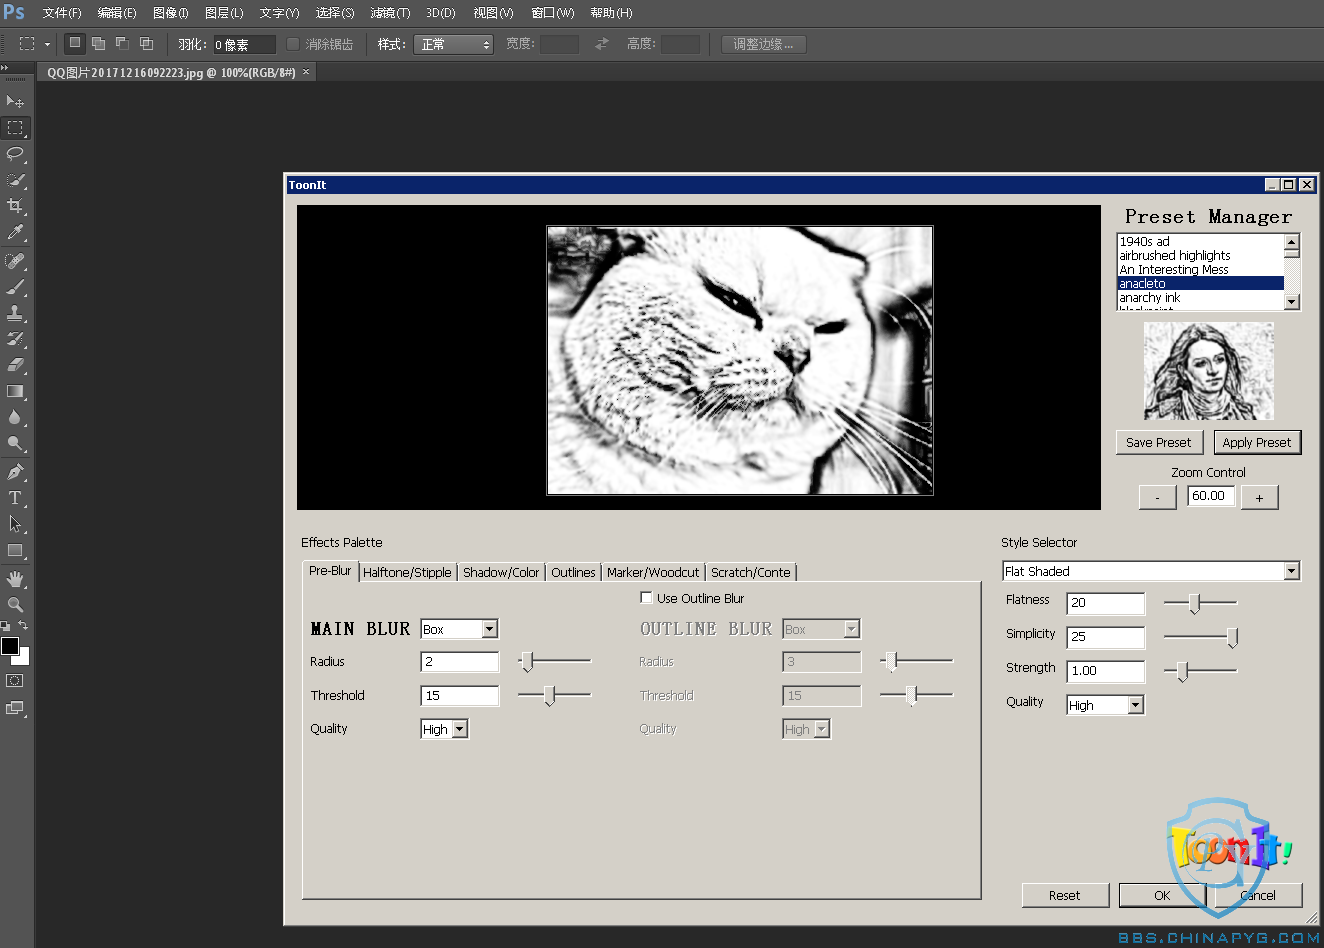Switch to the Outlines tab
The height and width of the screenshot is (948, 1324).
(573, 572)
